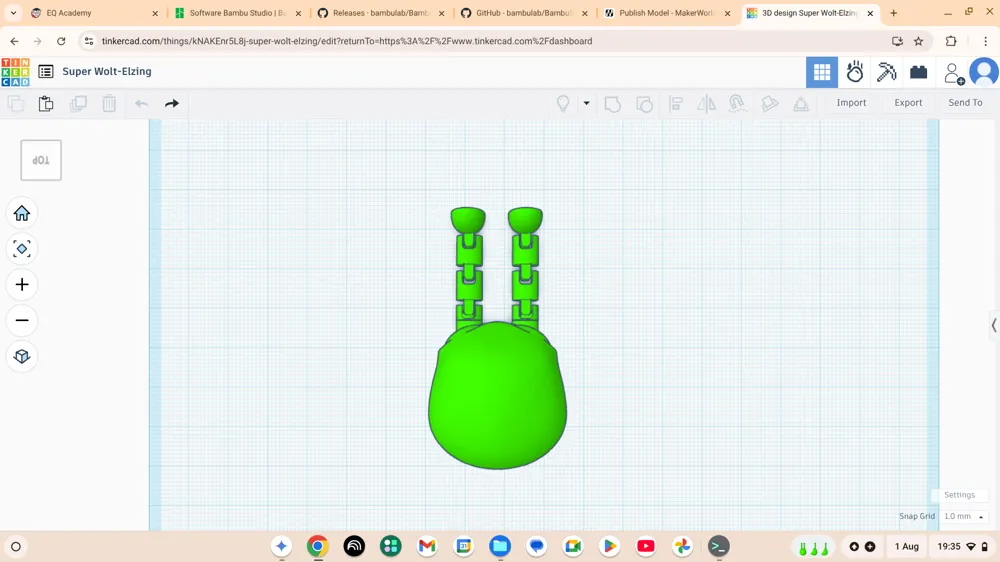The image size is (1000, 562).
Task: Click the address bar URL
Action: (347, 41)
